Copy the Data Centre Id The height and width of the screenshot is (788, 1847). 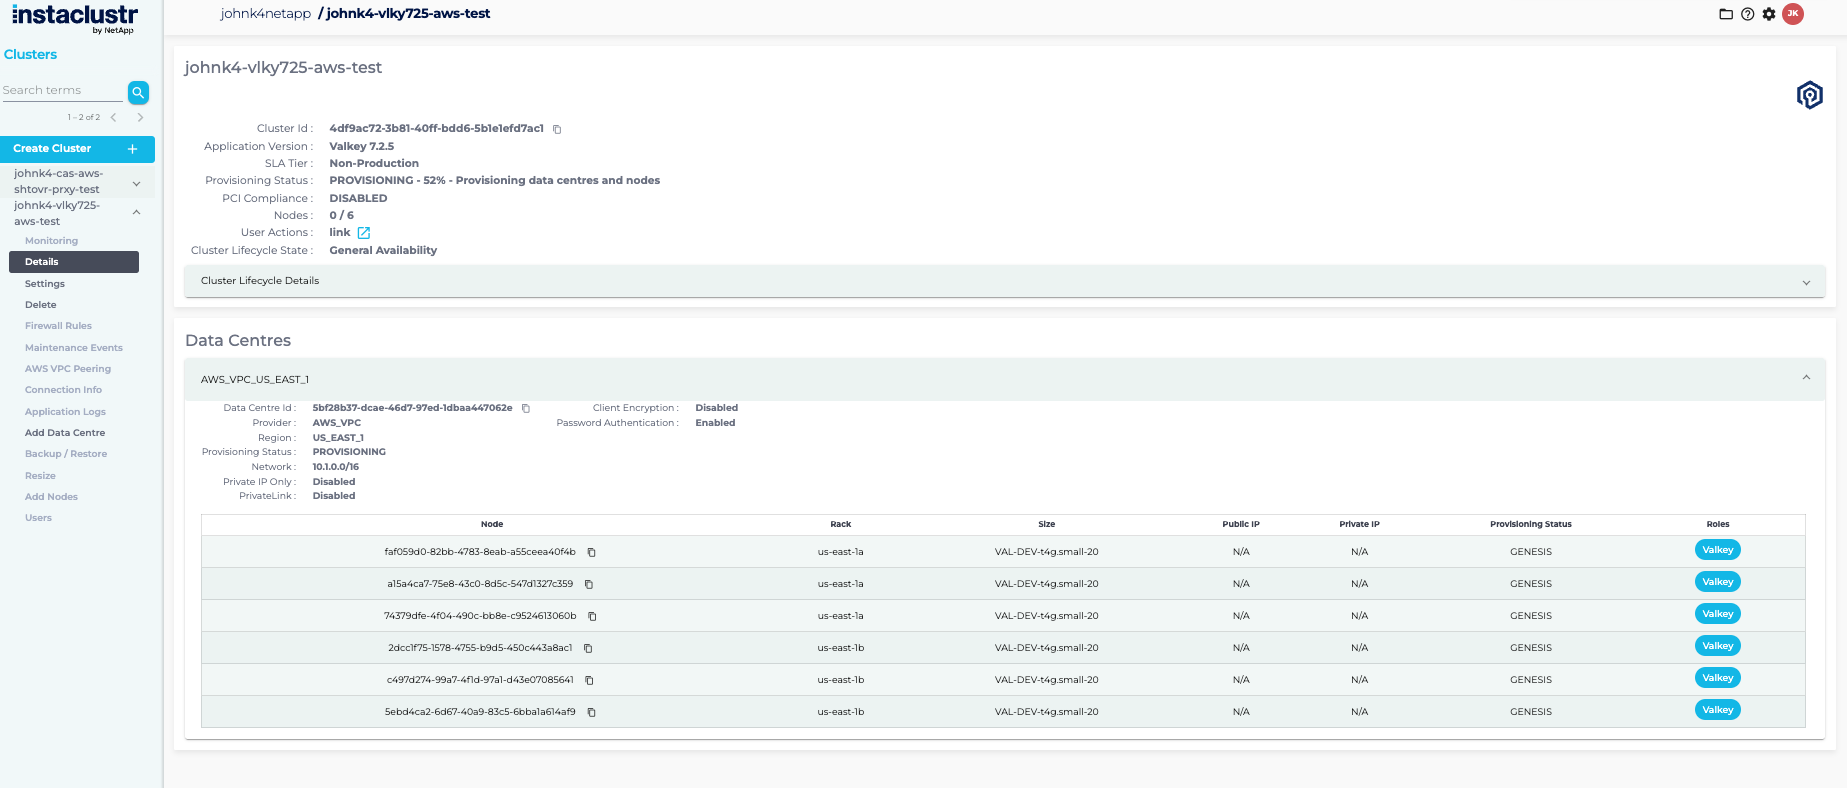click(x=526, y=408)
